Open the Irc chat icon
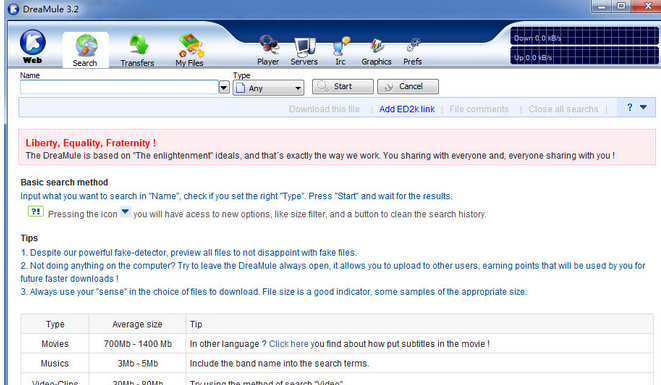Viewport: 661px width, 385px height. point(341,46)
